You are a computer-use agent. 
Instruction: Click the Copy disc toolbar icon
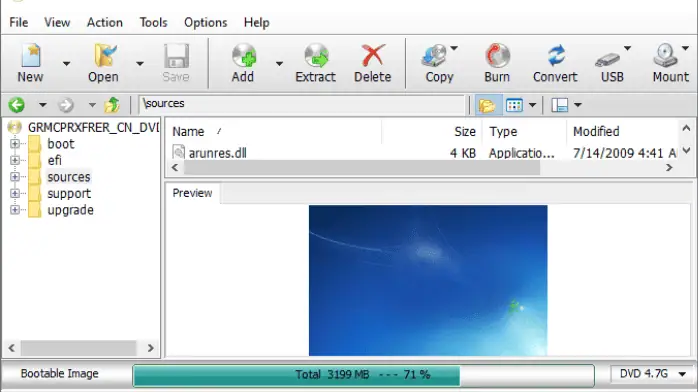coord(434,56)
